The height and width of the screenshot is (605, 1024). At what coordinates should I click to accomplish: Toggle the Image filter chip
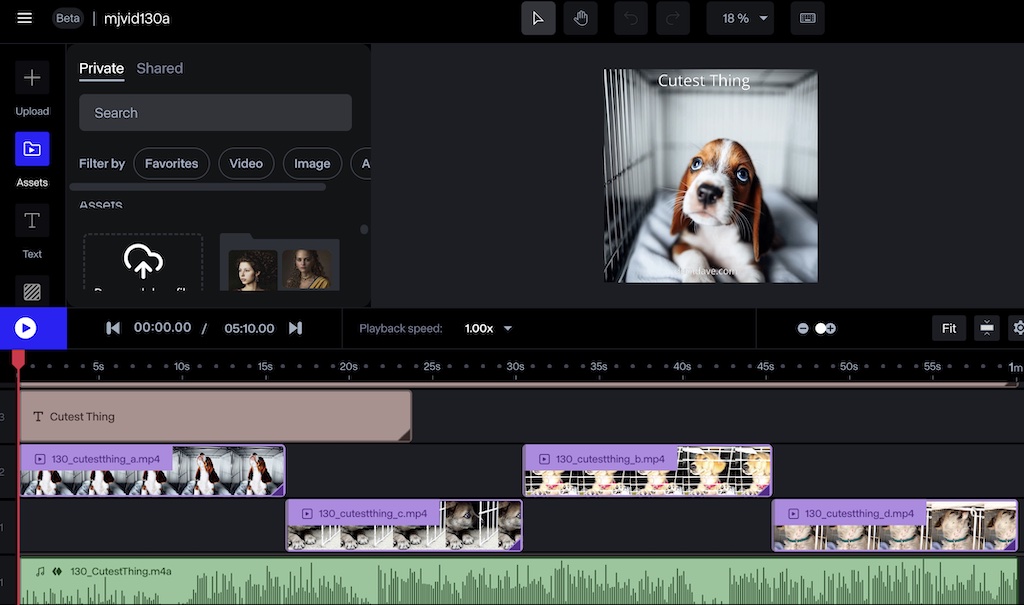(312, 164)
